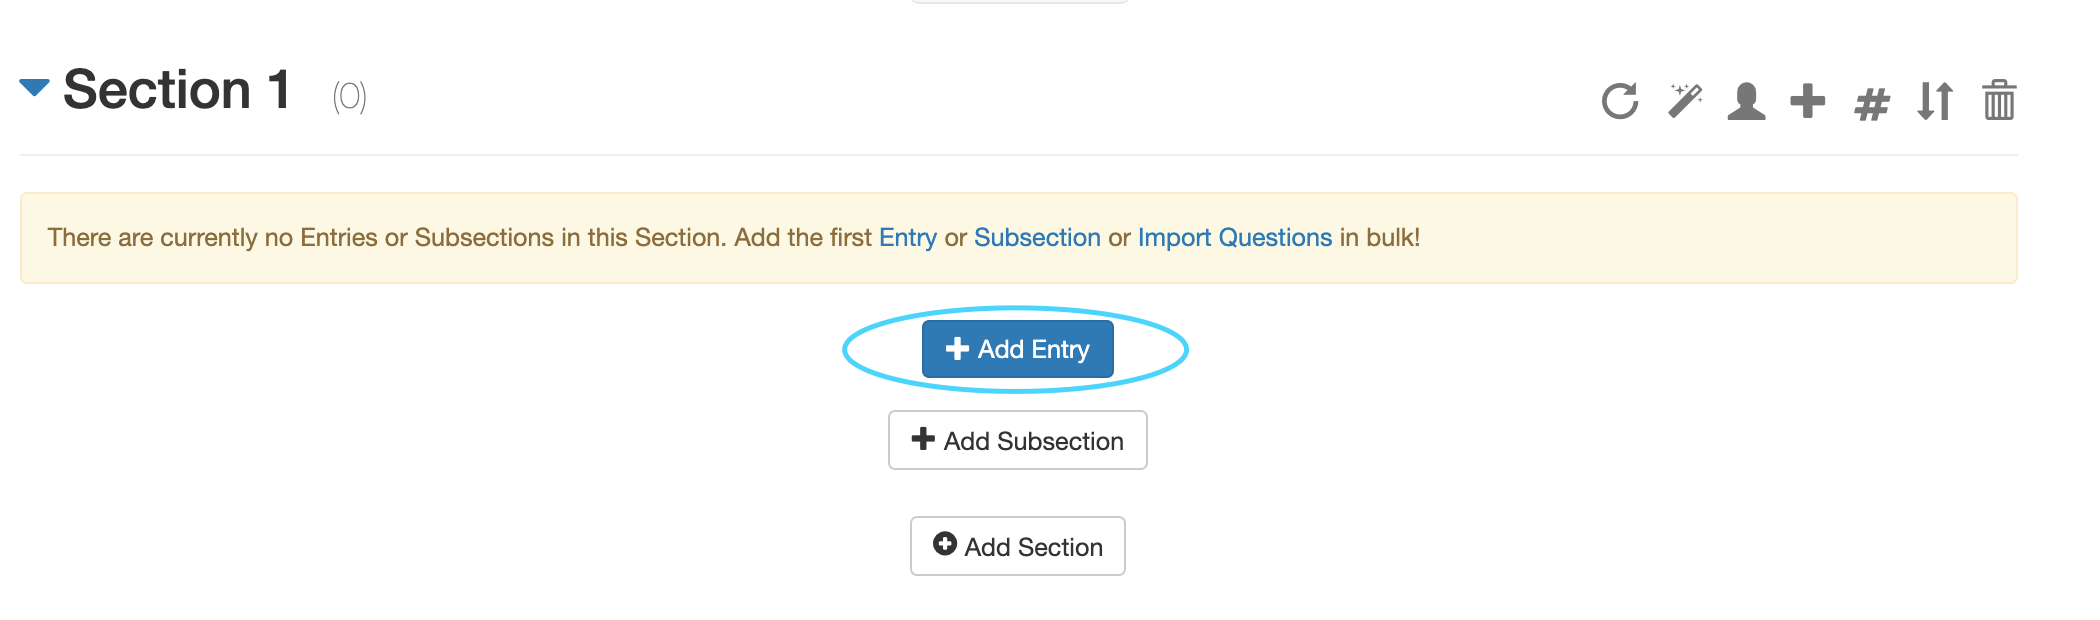The width and height of the screenshot is (2100, 620).
Task: Click the plus sign inside Add Subsection
Action: tap(923, 439)
